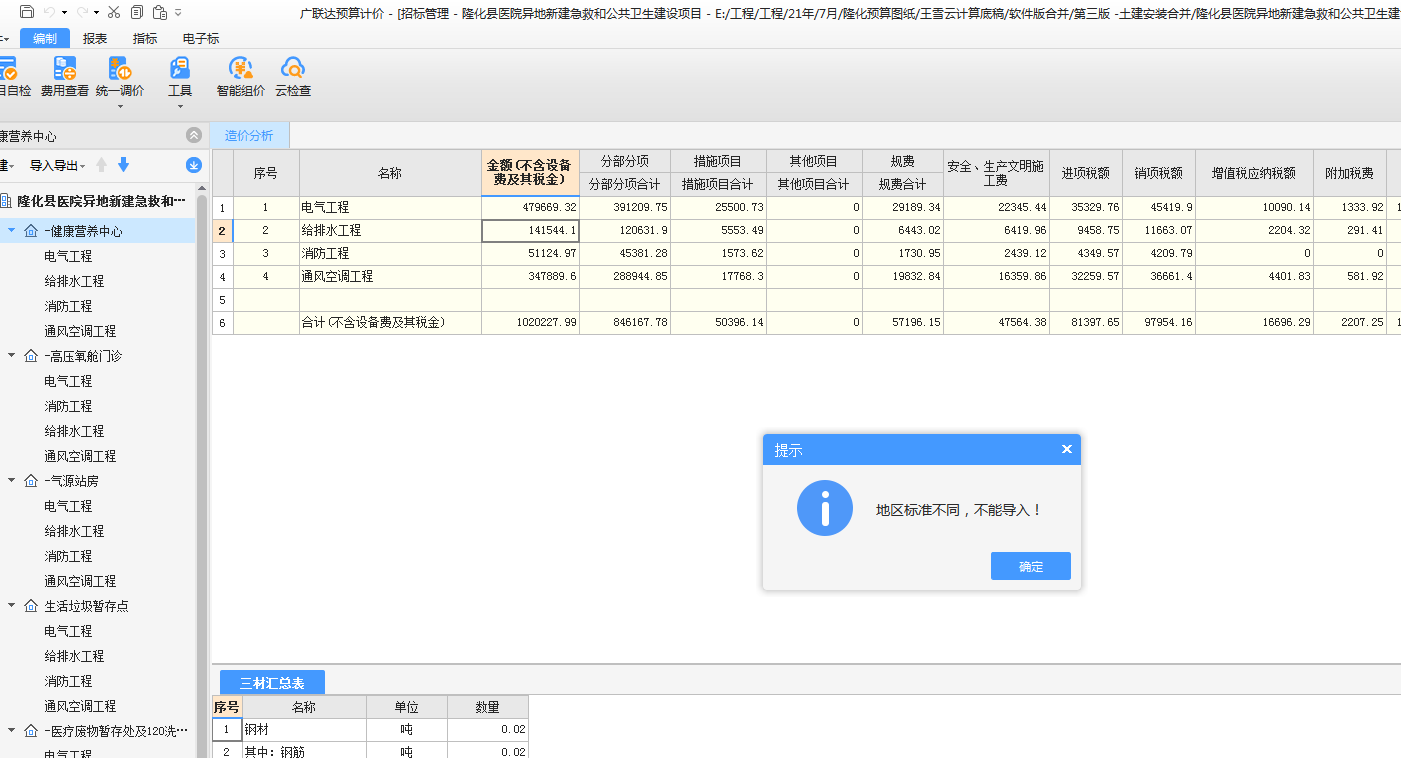Image resolution: width=1401 pixels, height=758 pixels.
Task: Click the 项目自检 self-check icon
Action: click(x=8, y=68)
